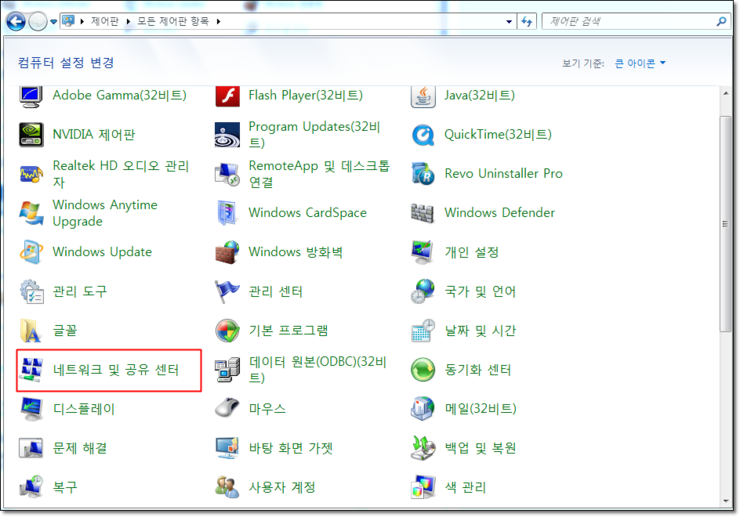740x517 pixels.
Task: Open the 마우스 mouse settings icon
Action: pos(228,409)
